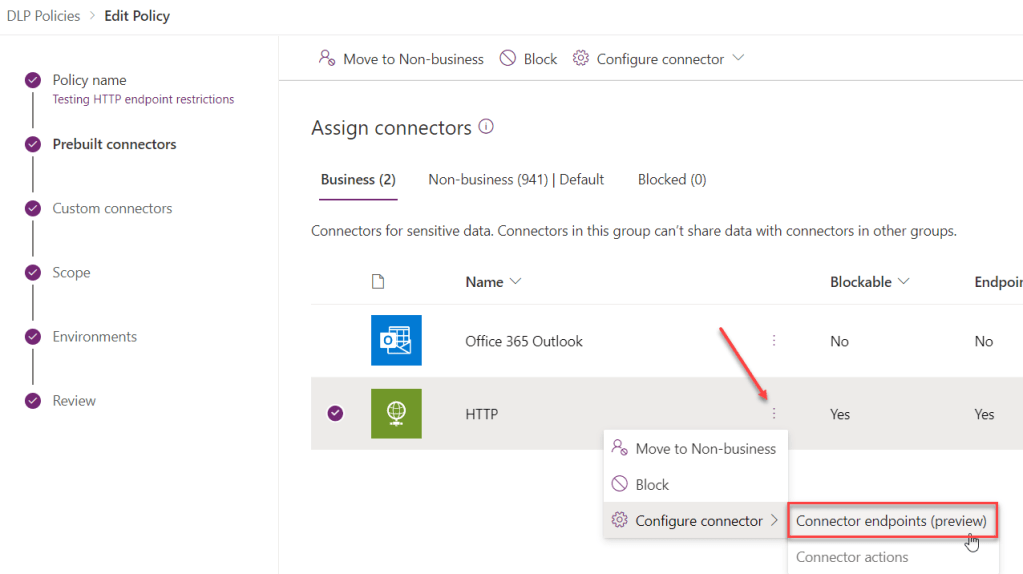The image size is (1023, 574).
Task: Click the info icon beside Assign connectors
Action: (x=486, y=127)
